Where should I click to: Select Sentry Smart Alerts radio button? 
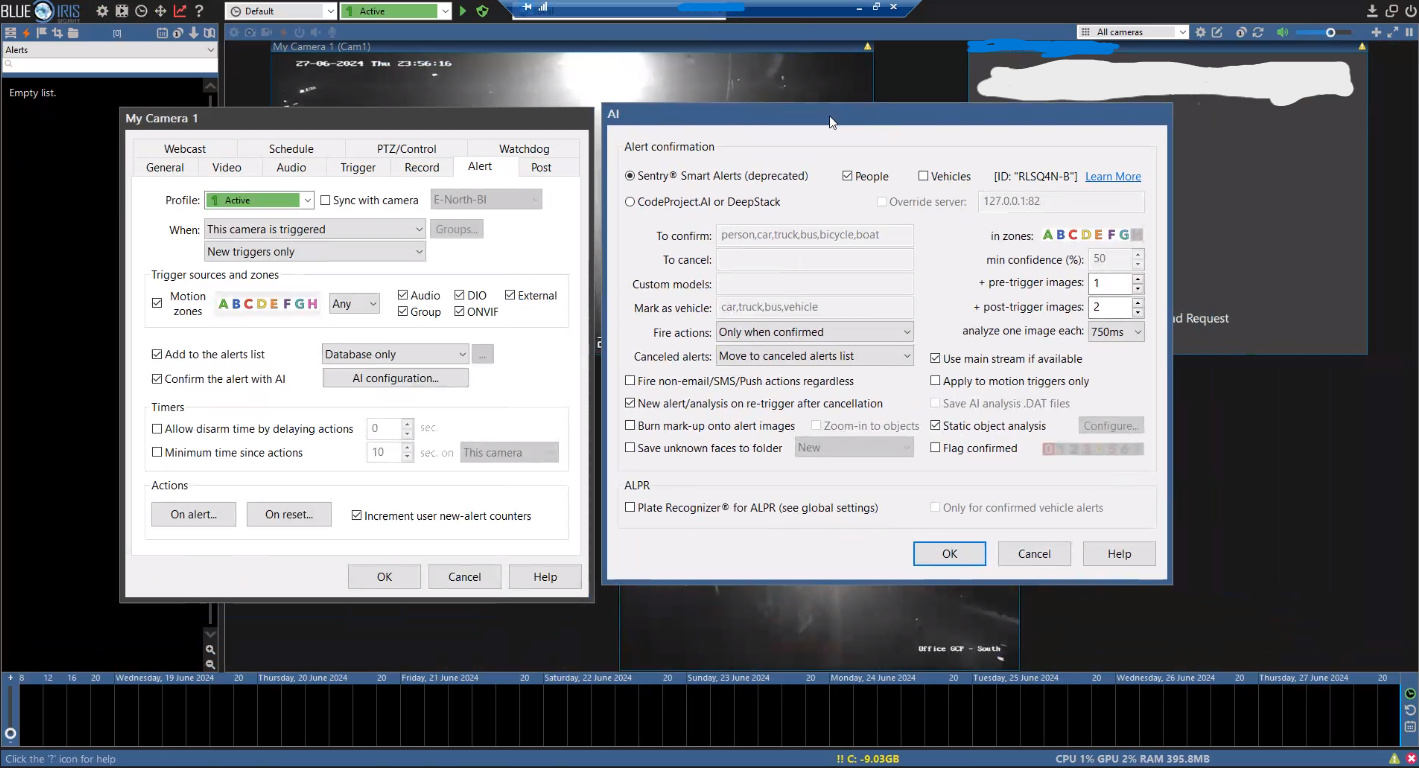click(630, 176)
